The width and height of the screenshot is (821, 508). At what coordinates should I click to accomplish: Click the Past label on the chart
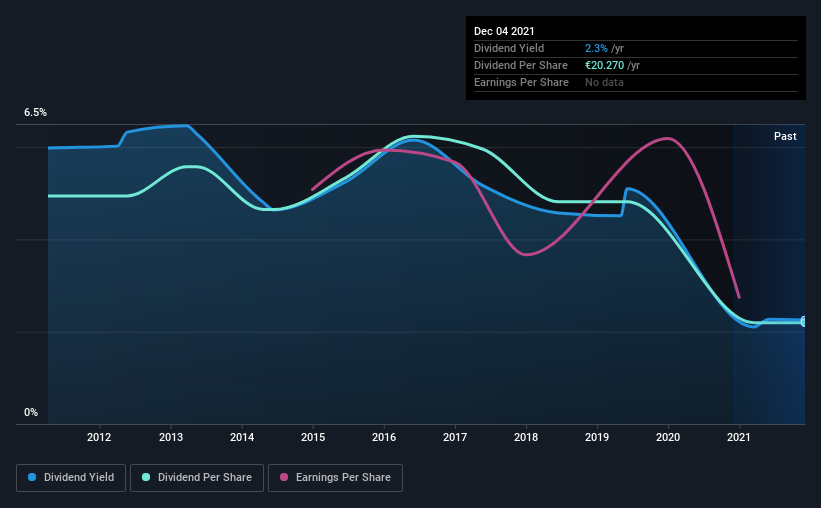tap(785, 136)
